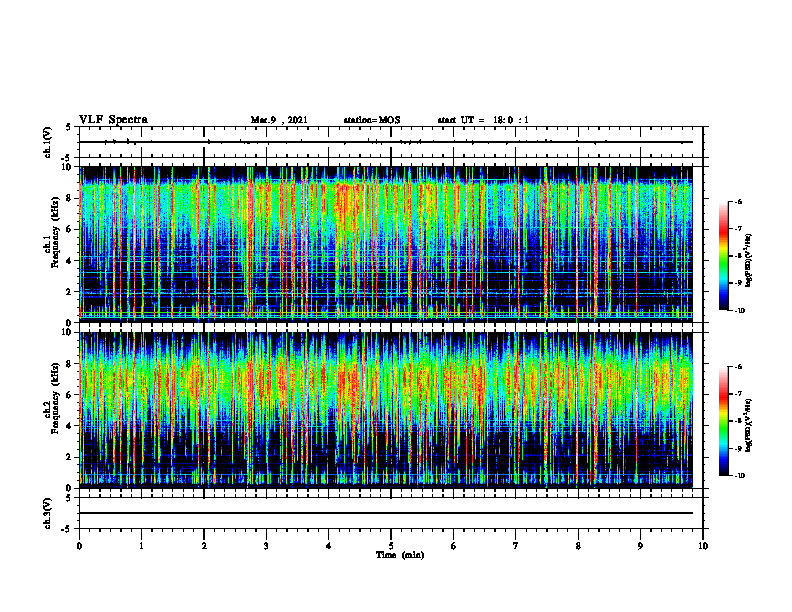The height and width of the screenshot is (612, 792).
Task: Click the "8" frequency tick of ch.2 spectrogram
Action: (70, 364)
